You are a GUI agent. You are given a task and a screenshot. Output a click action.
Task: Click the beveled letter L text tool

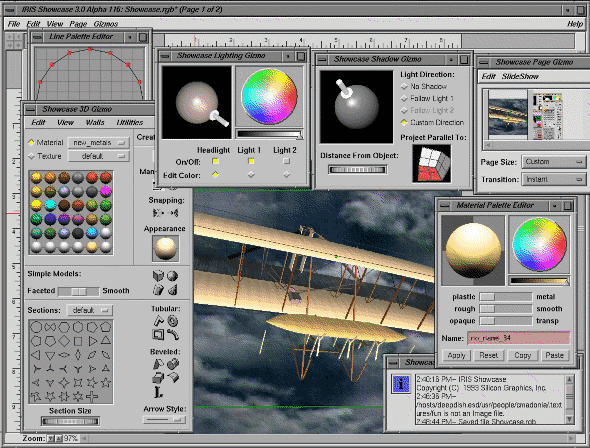coord(158,392)
